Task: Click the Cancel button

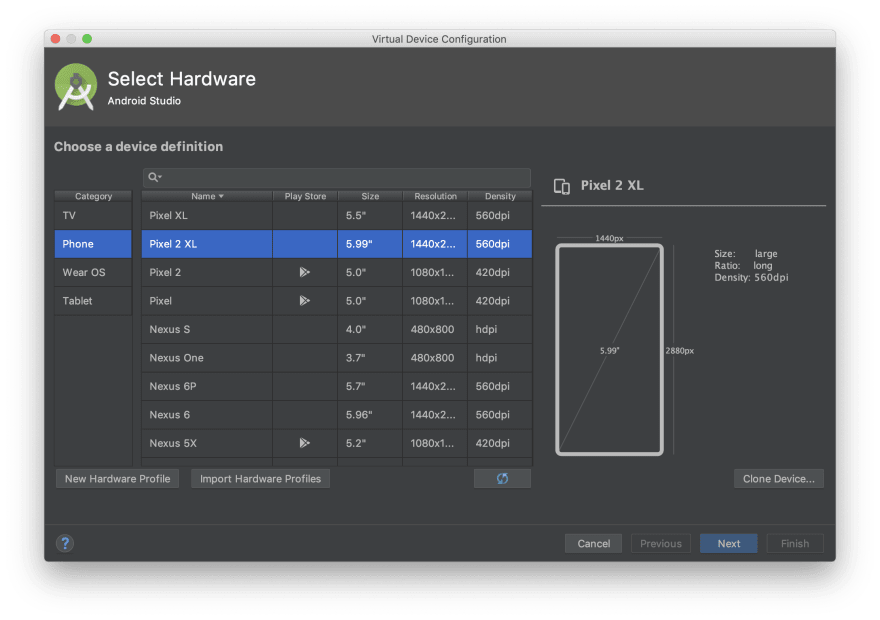Action: pos(593,543)
